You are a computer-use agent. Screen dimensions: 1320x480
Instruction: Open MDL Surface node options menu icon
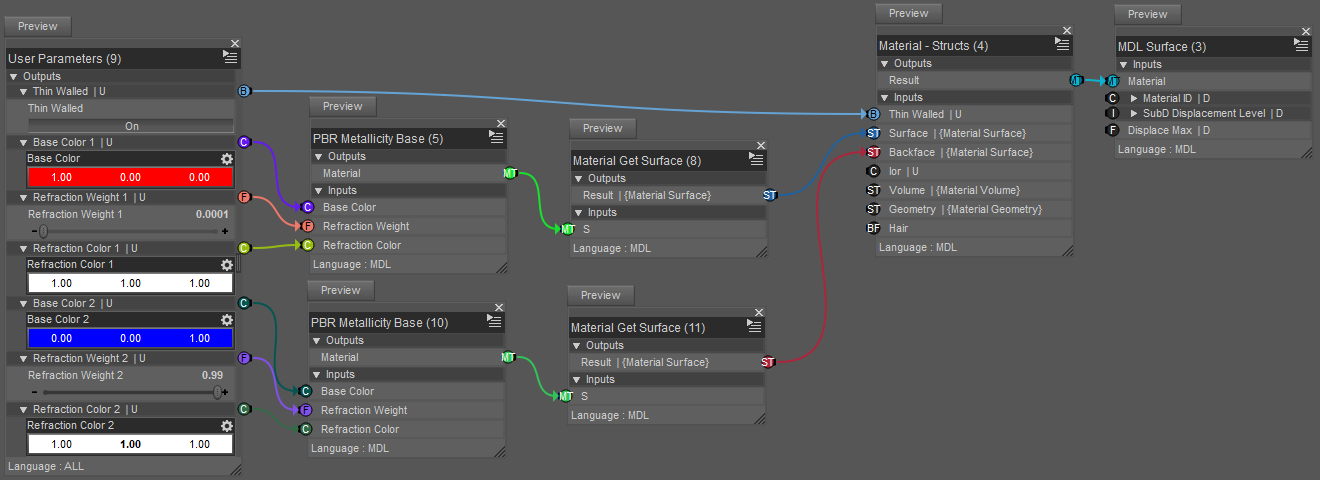pyautogui.click(x=1303, y=46)
